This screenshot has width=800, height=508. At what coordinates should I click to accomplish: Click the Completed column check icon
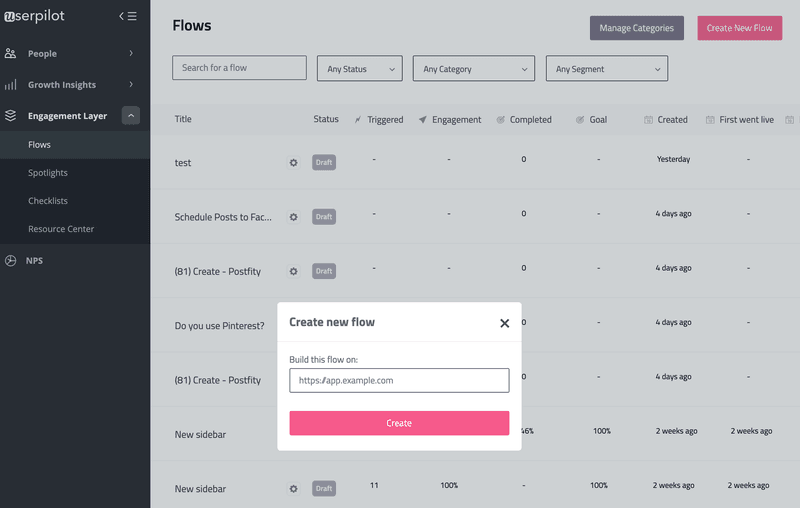[x=501, y=119]
